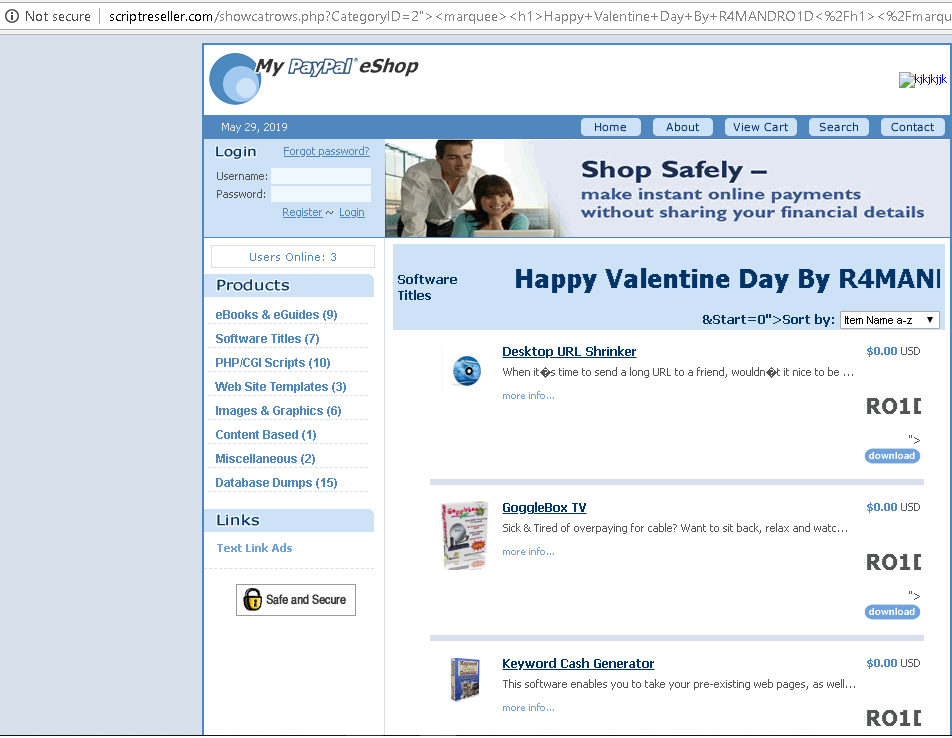Image resolution: width=952 pixels, height=738 pixels.
Task: Open the About nav tab
Action: (x=682, y=127)
